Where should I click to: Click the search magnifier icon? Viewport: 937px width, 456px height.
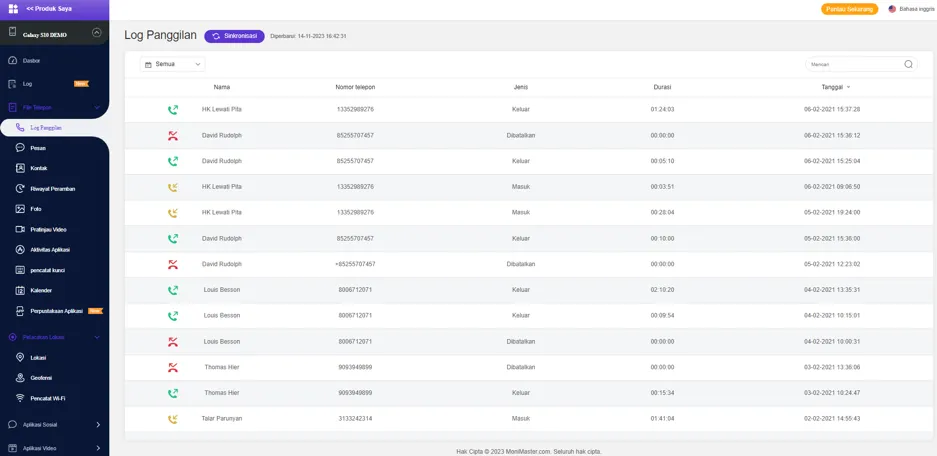908,64
